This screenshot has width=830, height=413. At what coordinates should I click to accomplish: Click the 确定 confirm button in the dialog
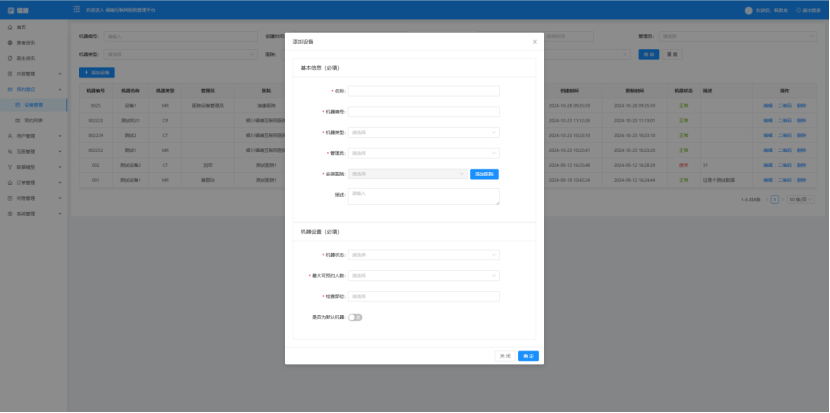coord(529,355)
